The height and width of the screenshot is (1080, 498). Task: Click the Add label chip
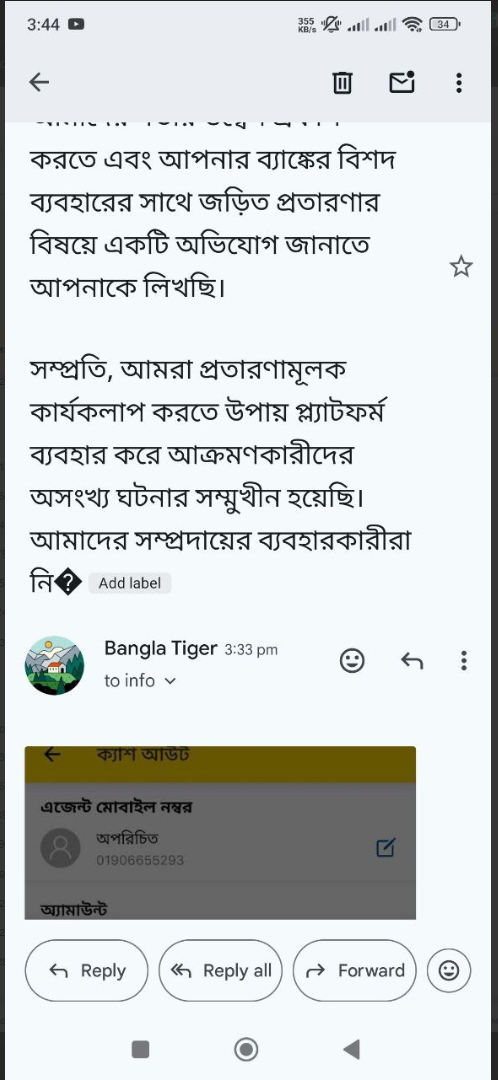pyautogui.click(x=129, y=583)
